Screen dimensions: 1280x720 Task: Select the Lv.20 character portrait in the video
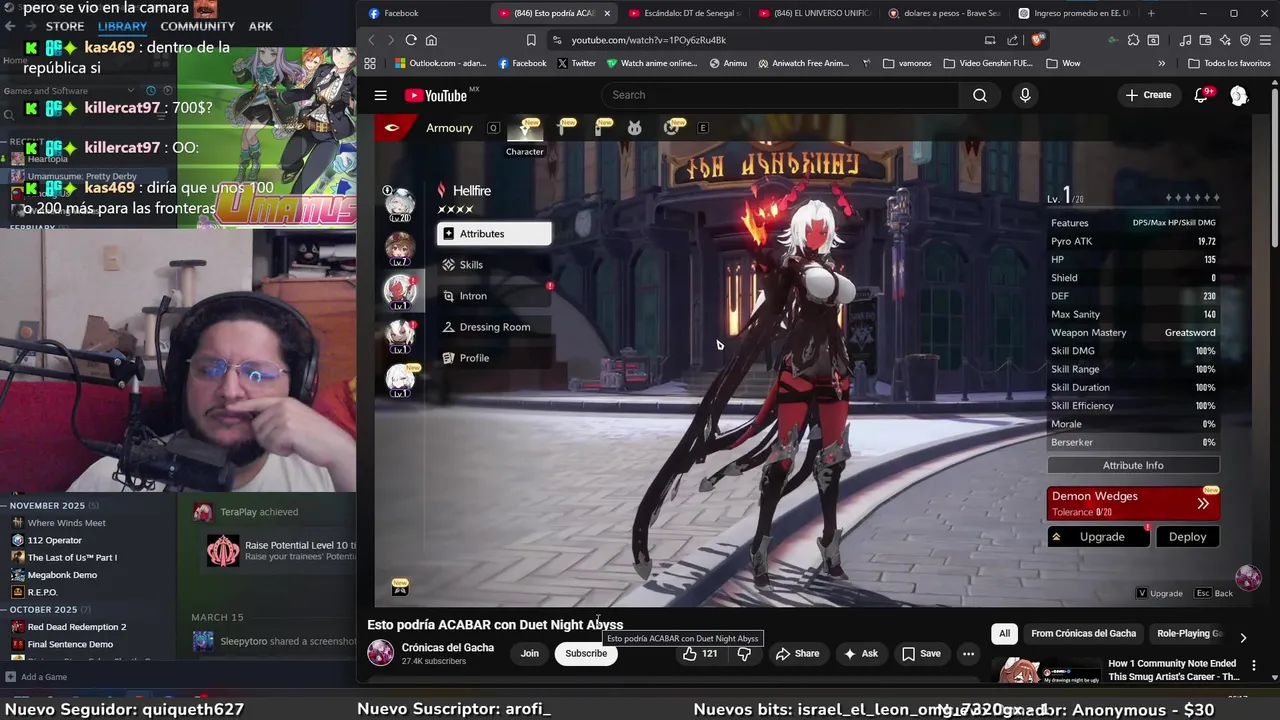coord(400,204)
